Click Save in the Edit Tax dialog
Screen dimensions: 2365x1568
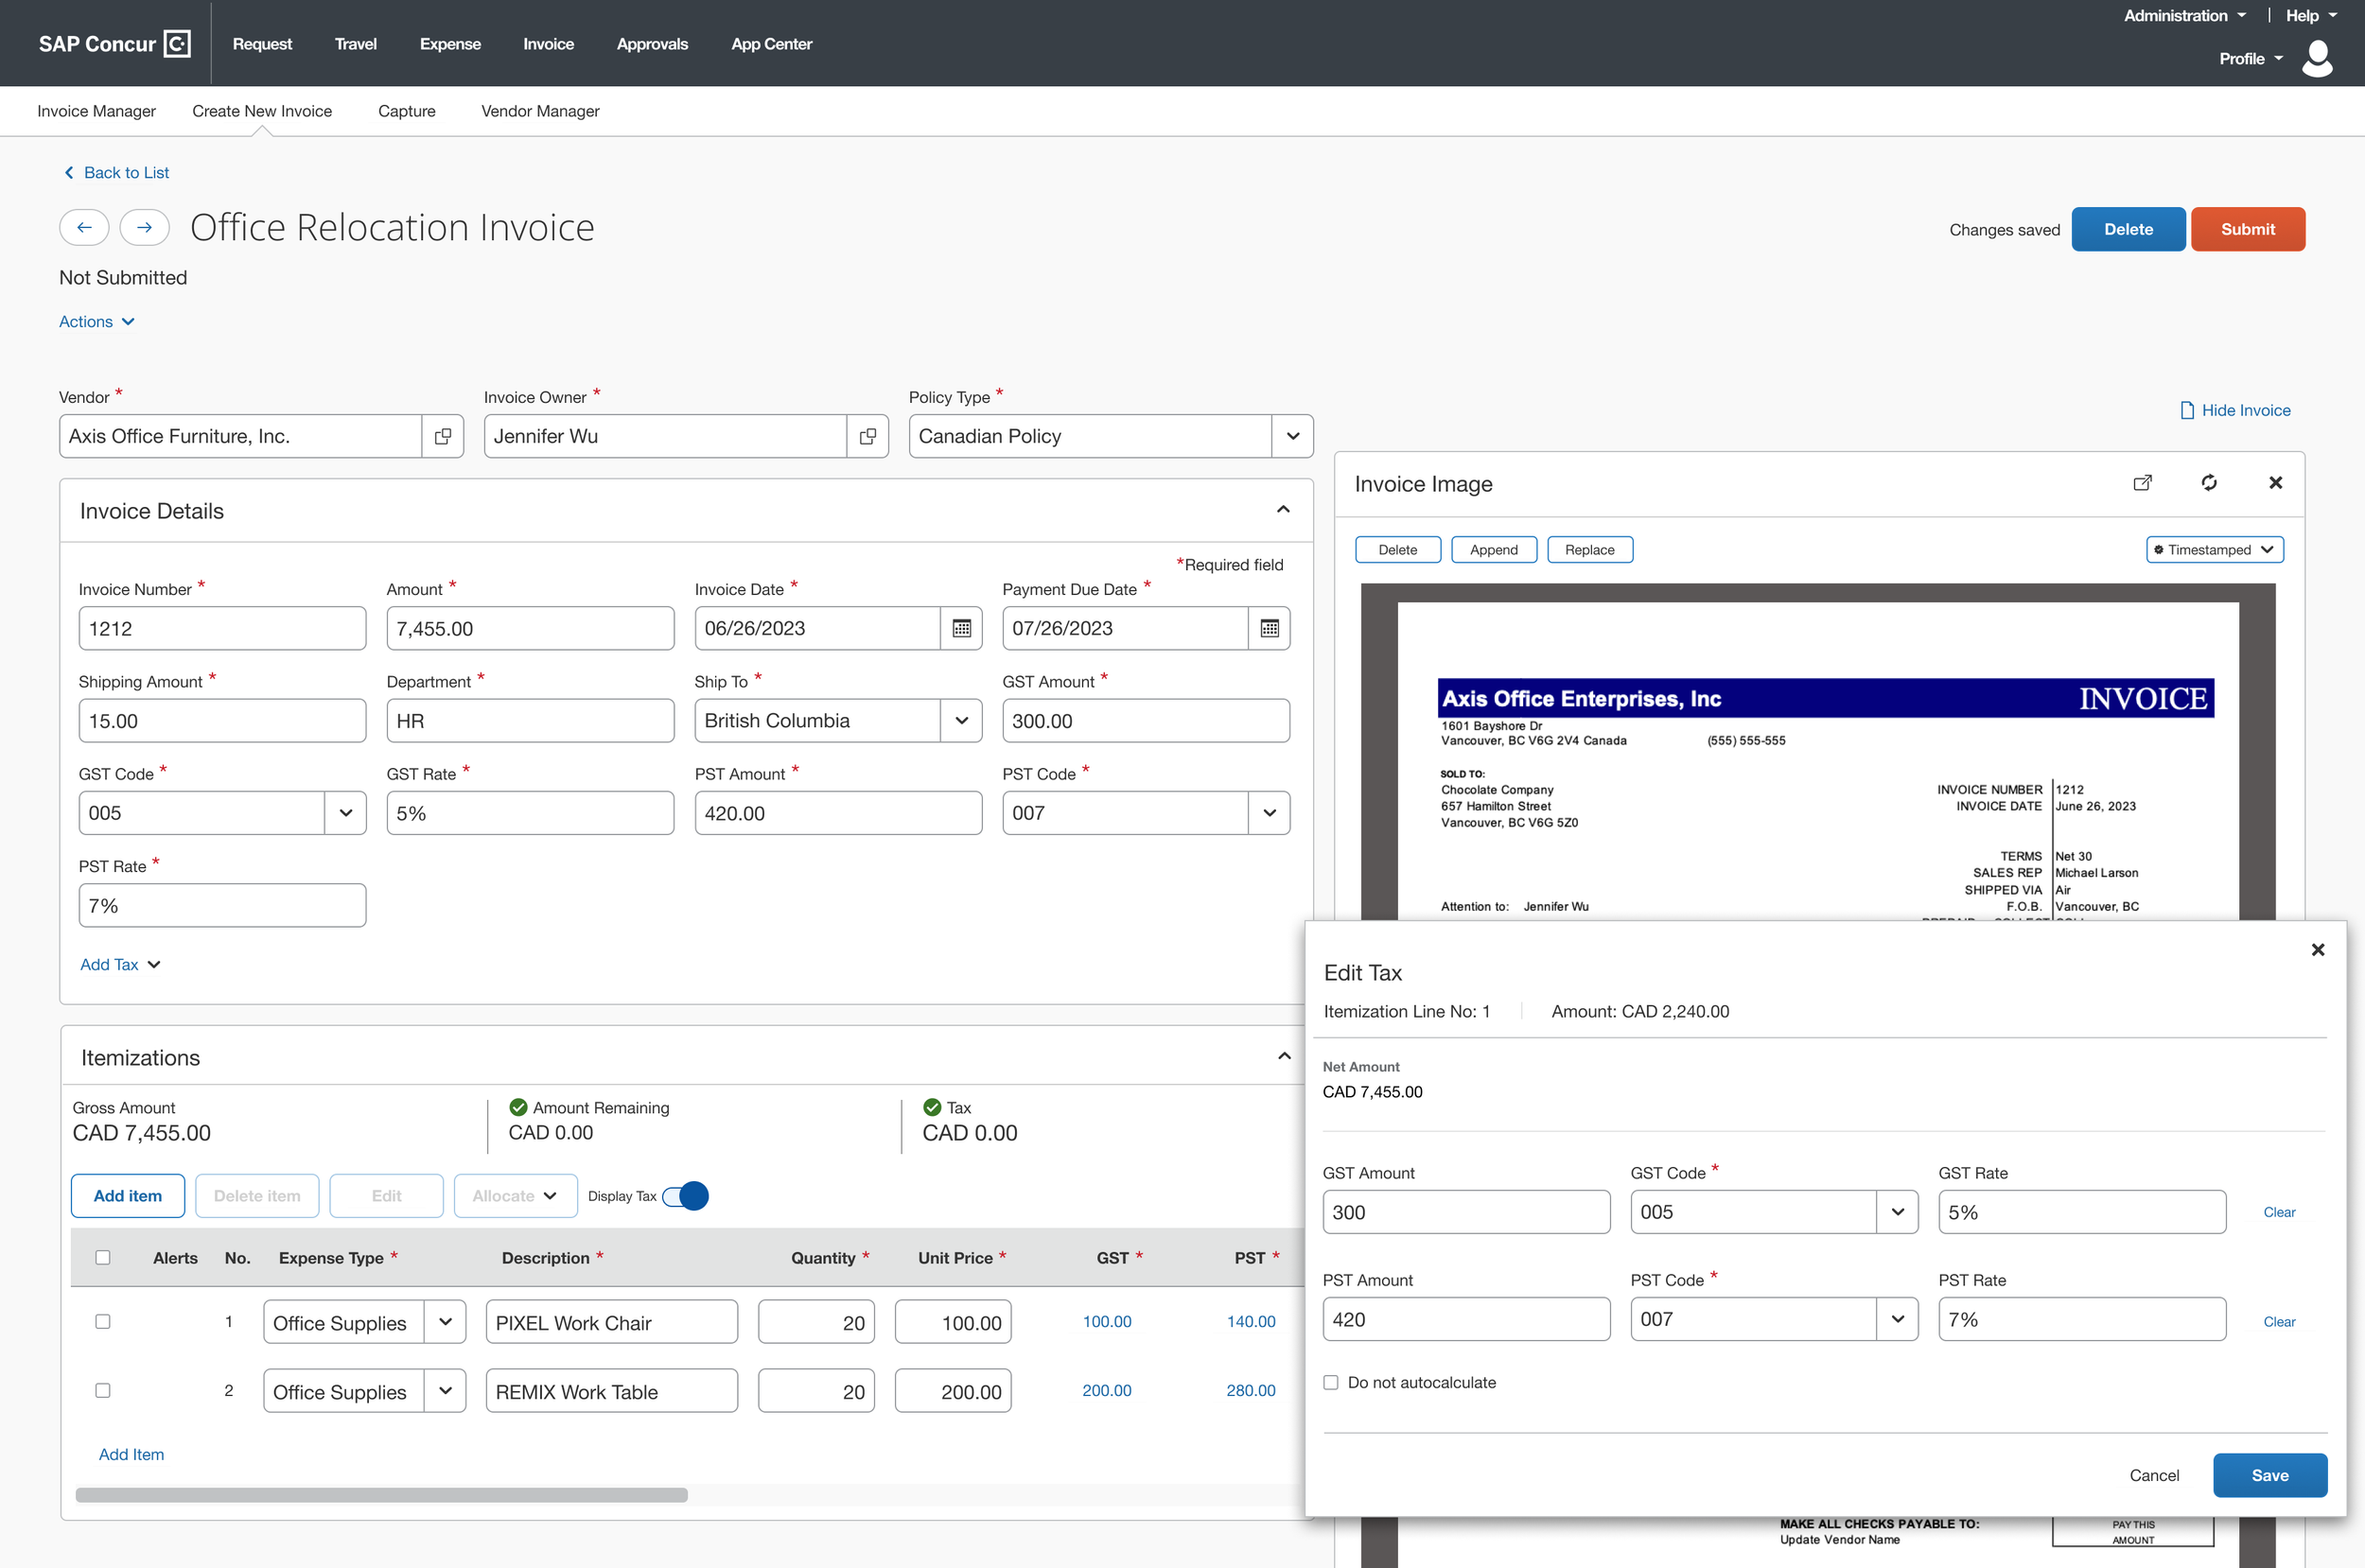tap(2269, 1475)
